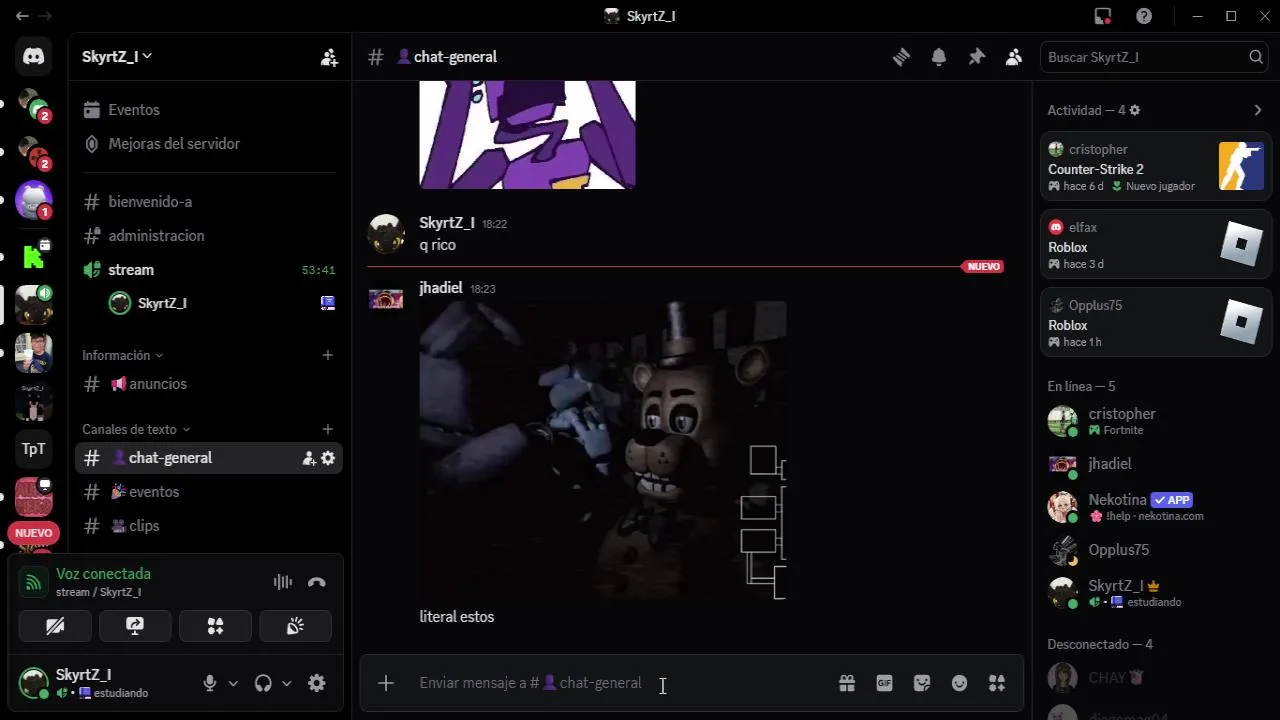This screenshot has width=1280, height=720.
Task: Click NUEVO unread indicator in server list
Action: click(x=34, y=533)
